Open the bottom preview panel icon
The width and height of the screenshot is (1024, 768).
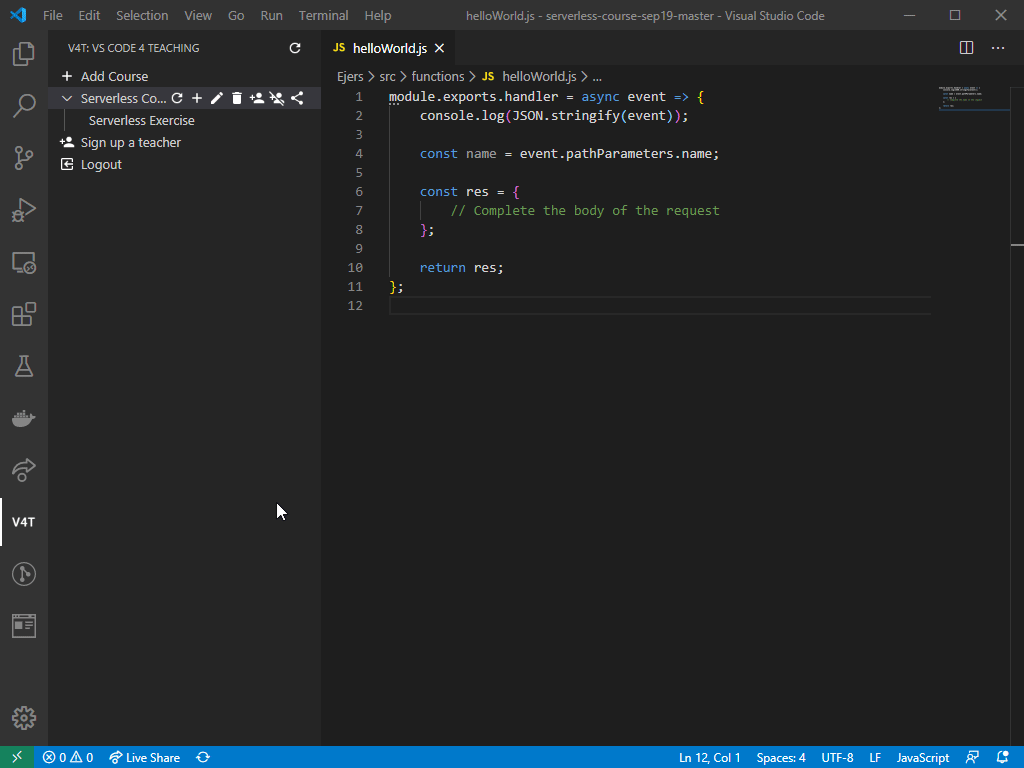coord(24,626)
